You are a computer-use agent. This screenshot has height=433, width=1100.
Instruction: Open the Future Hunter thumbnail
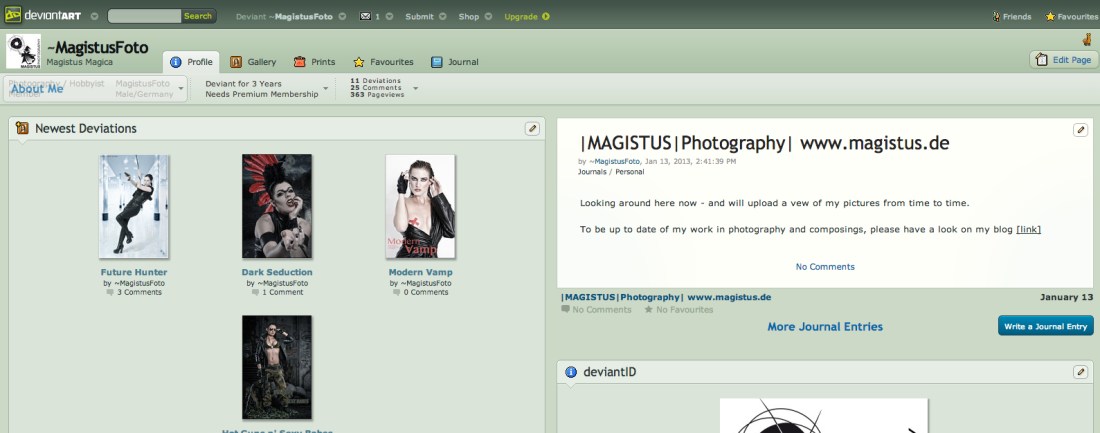click(x=134, y=206)
